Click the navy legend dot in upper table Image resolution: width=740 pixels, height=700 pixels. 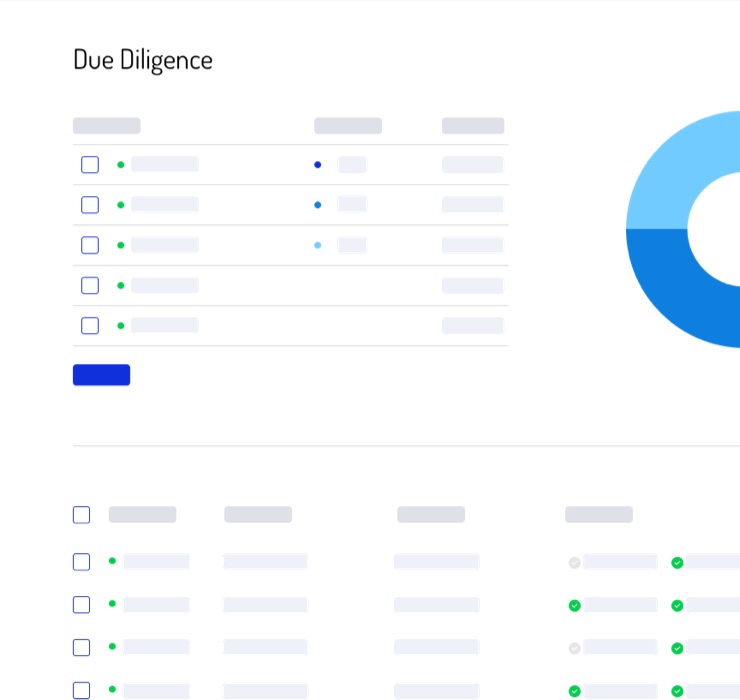pos(318,165)
